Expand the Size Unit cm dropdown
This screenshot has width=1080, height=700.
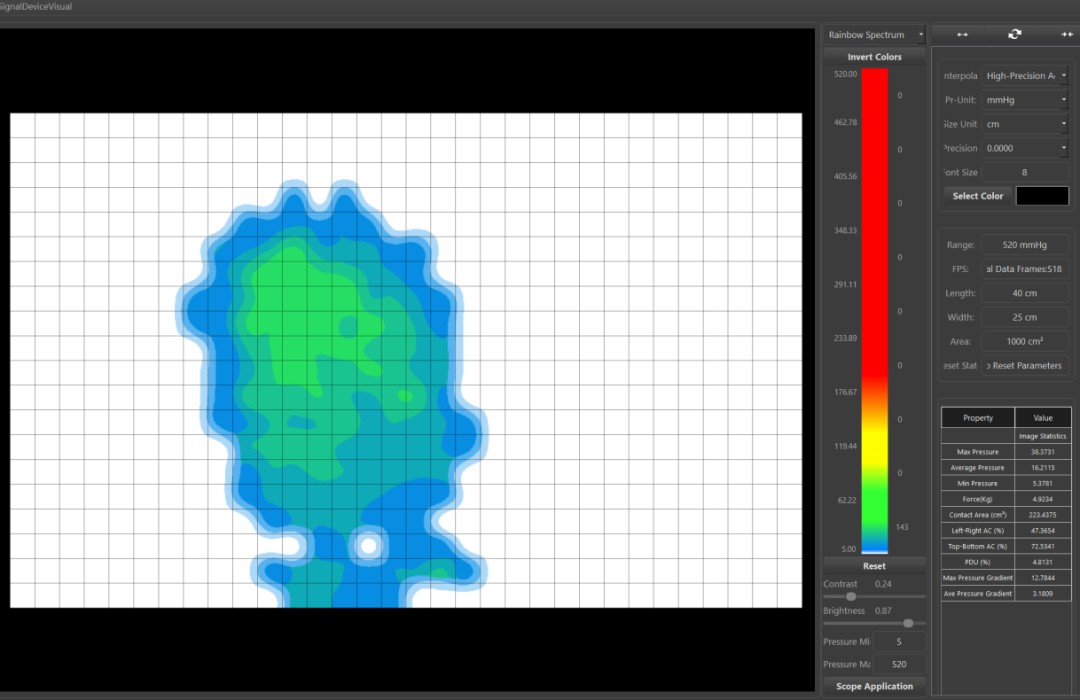point(1025,124)
